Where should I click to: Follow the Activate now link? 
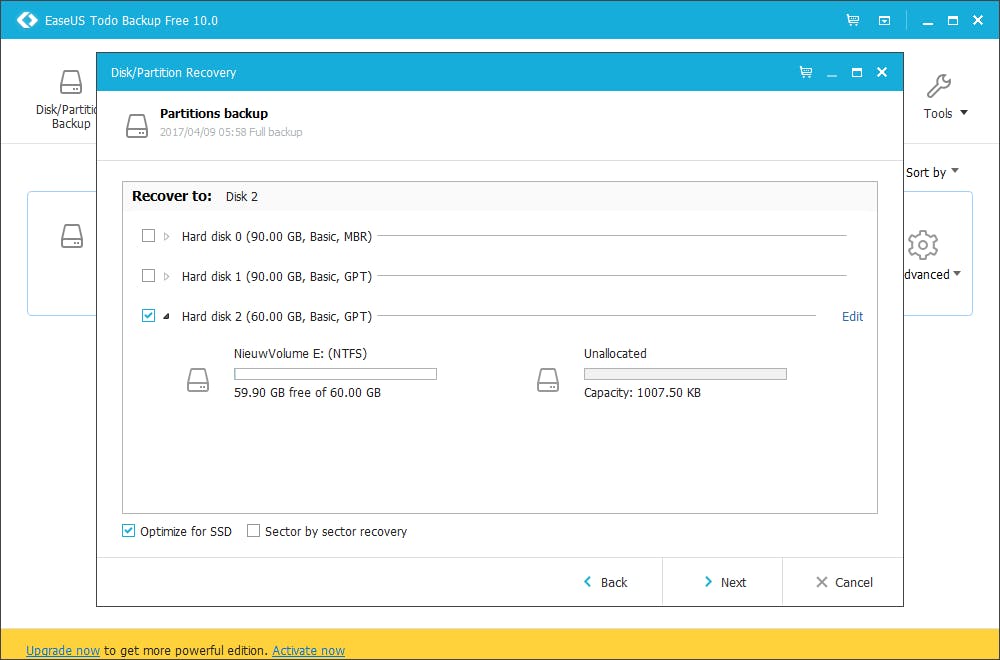(309, 650)
